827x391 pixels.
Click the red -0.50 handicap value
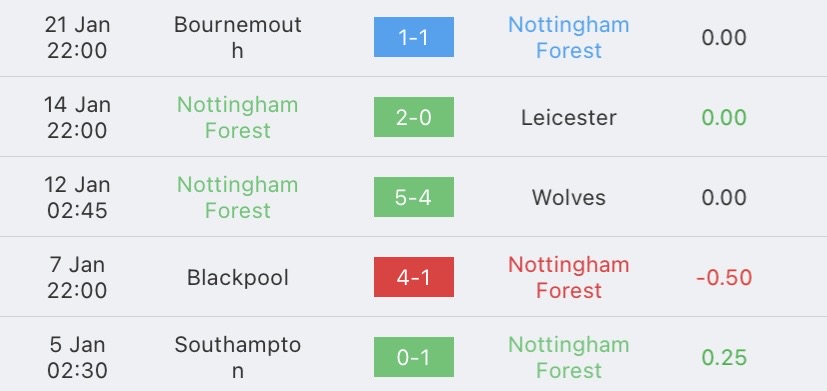724,278
